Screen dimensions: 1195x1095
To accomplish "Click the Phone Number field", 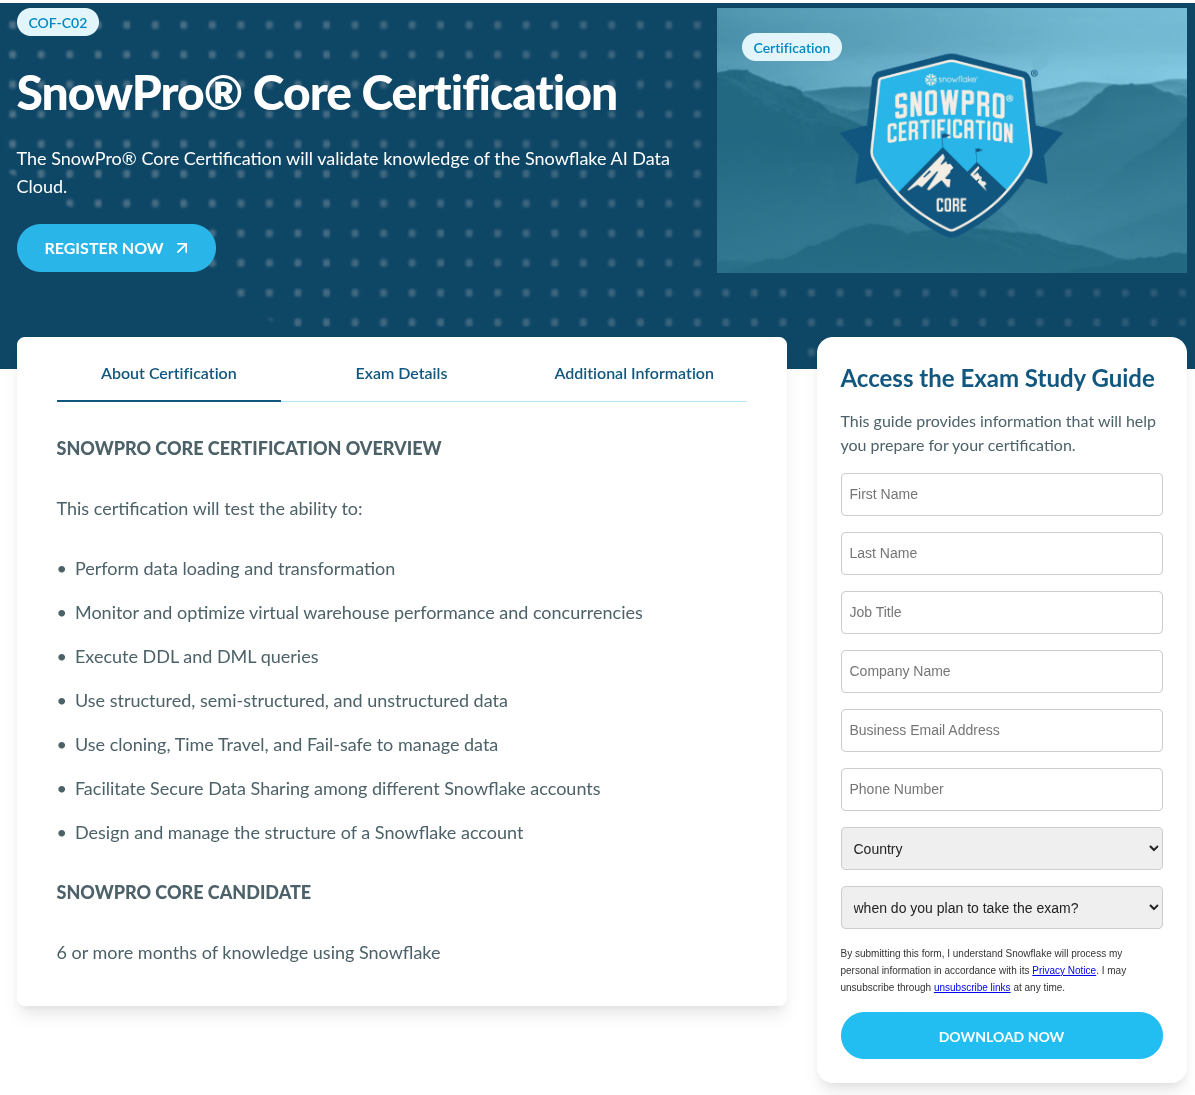I will click(1001, 789).
